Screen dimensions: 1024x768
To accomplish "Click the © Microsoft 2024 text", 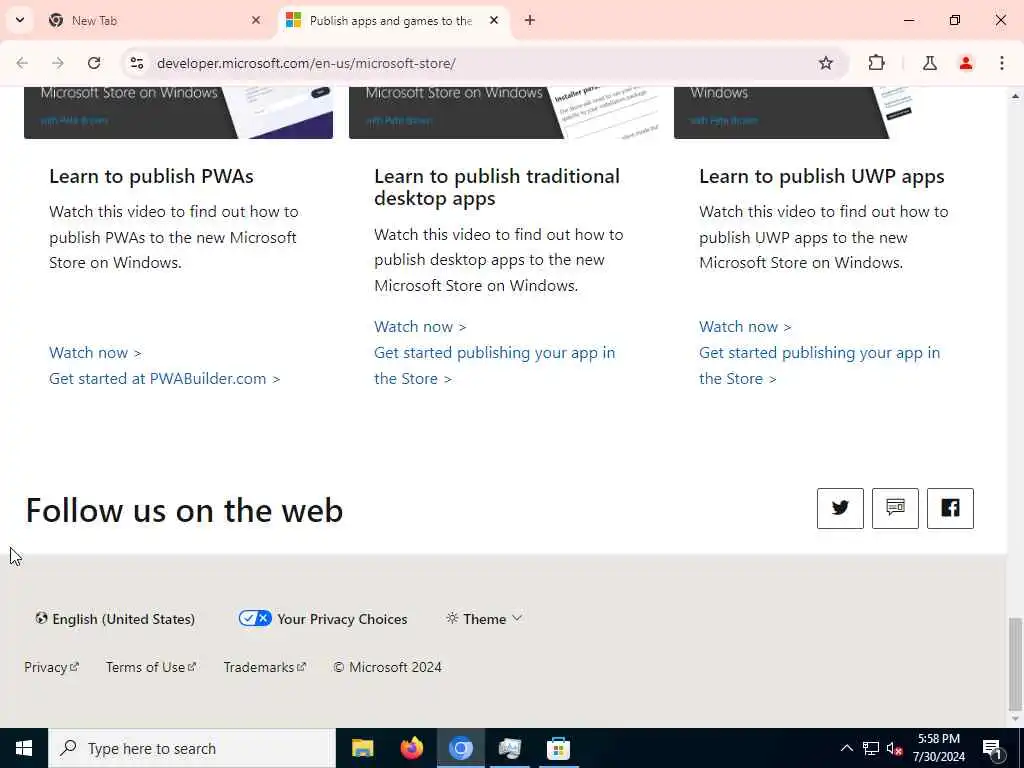I will click(387, 667).
